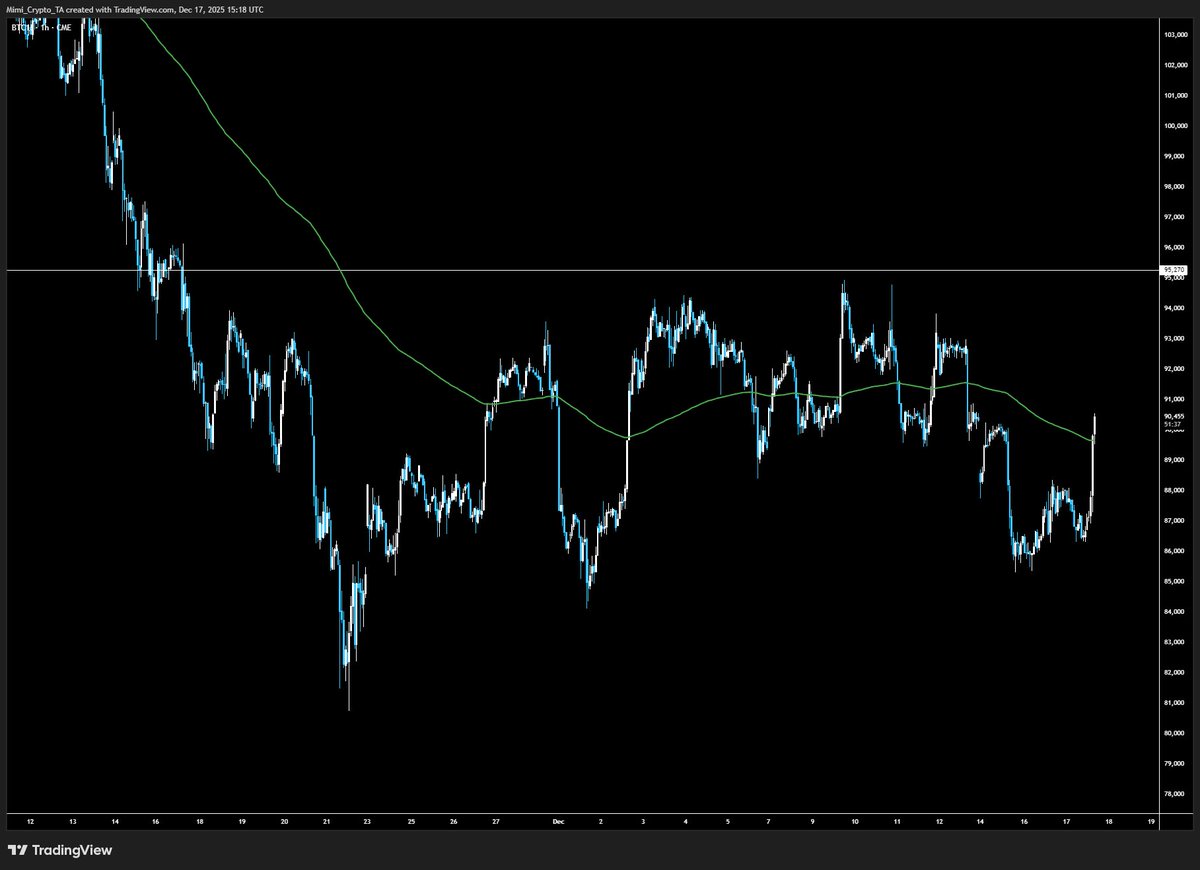Click the 25 date on the time axis

pos(411,821)
